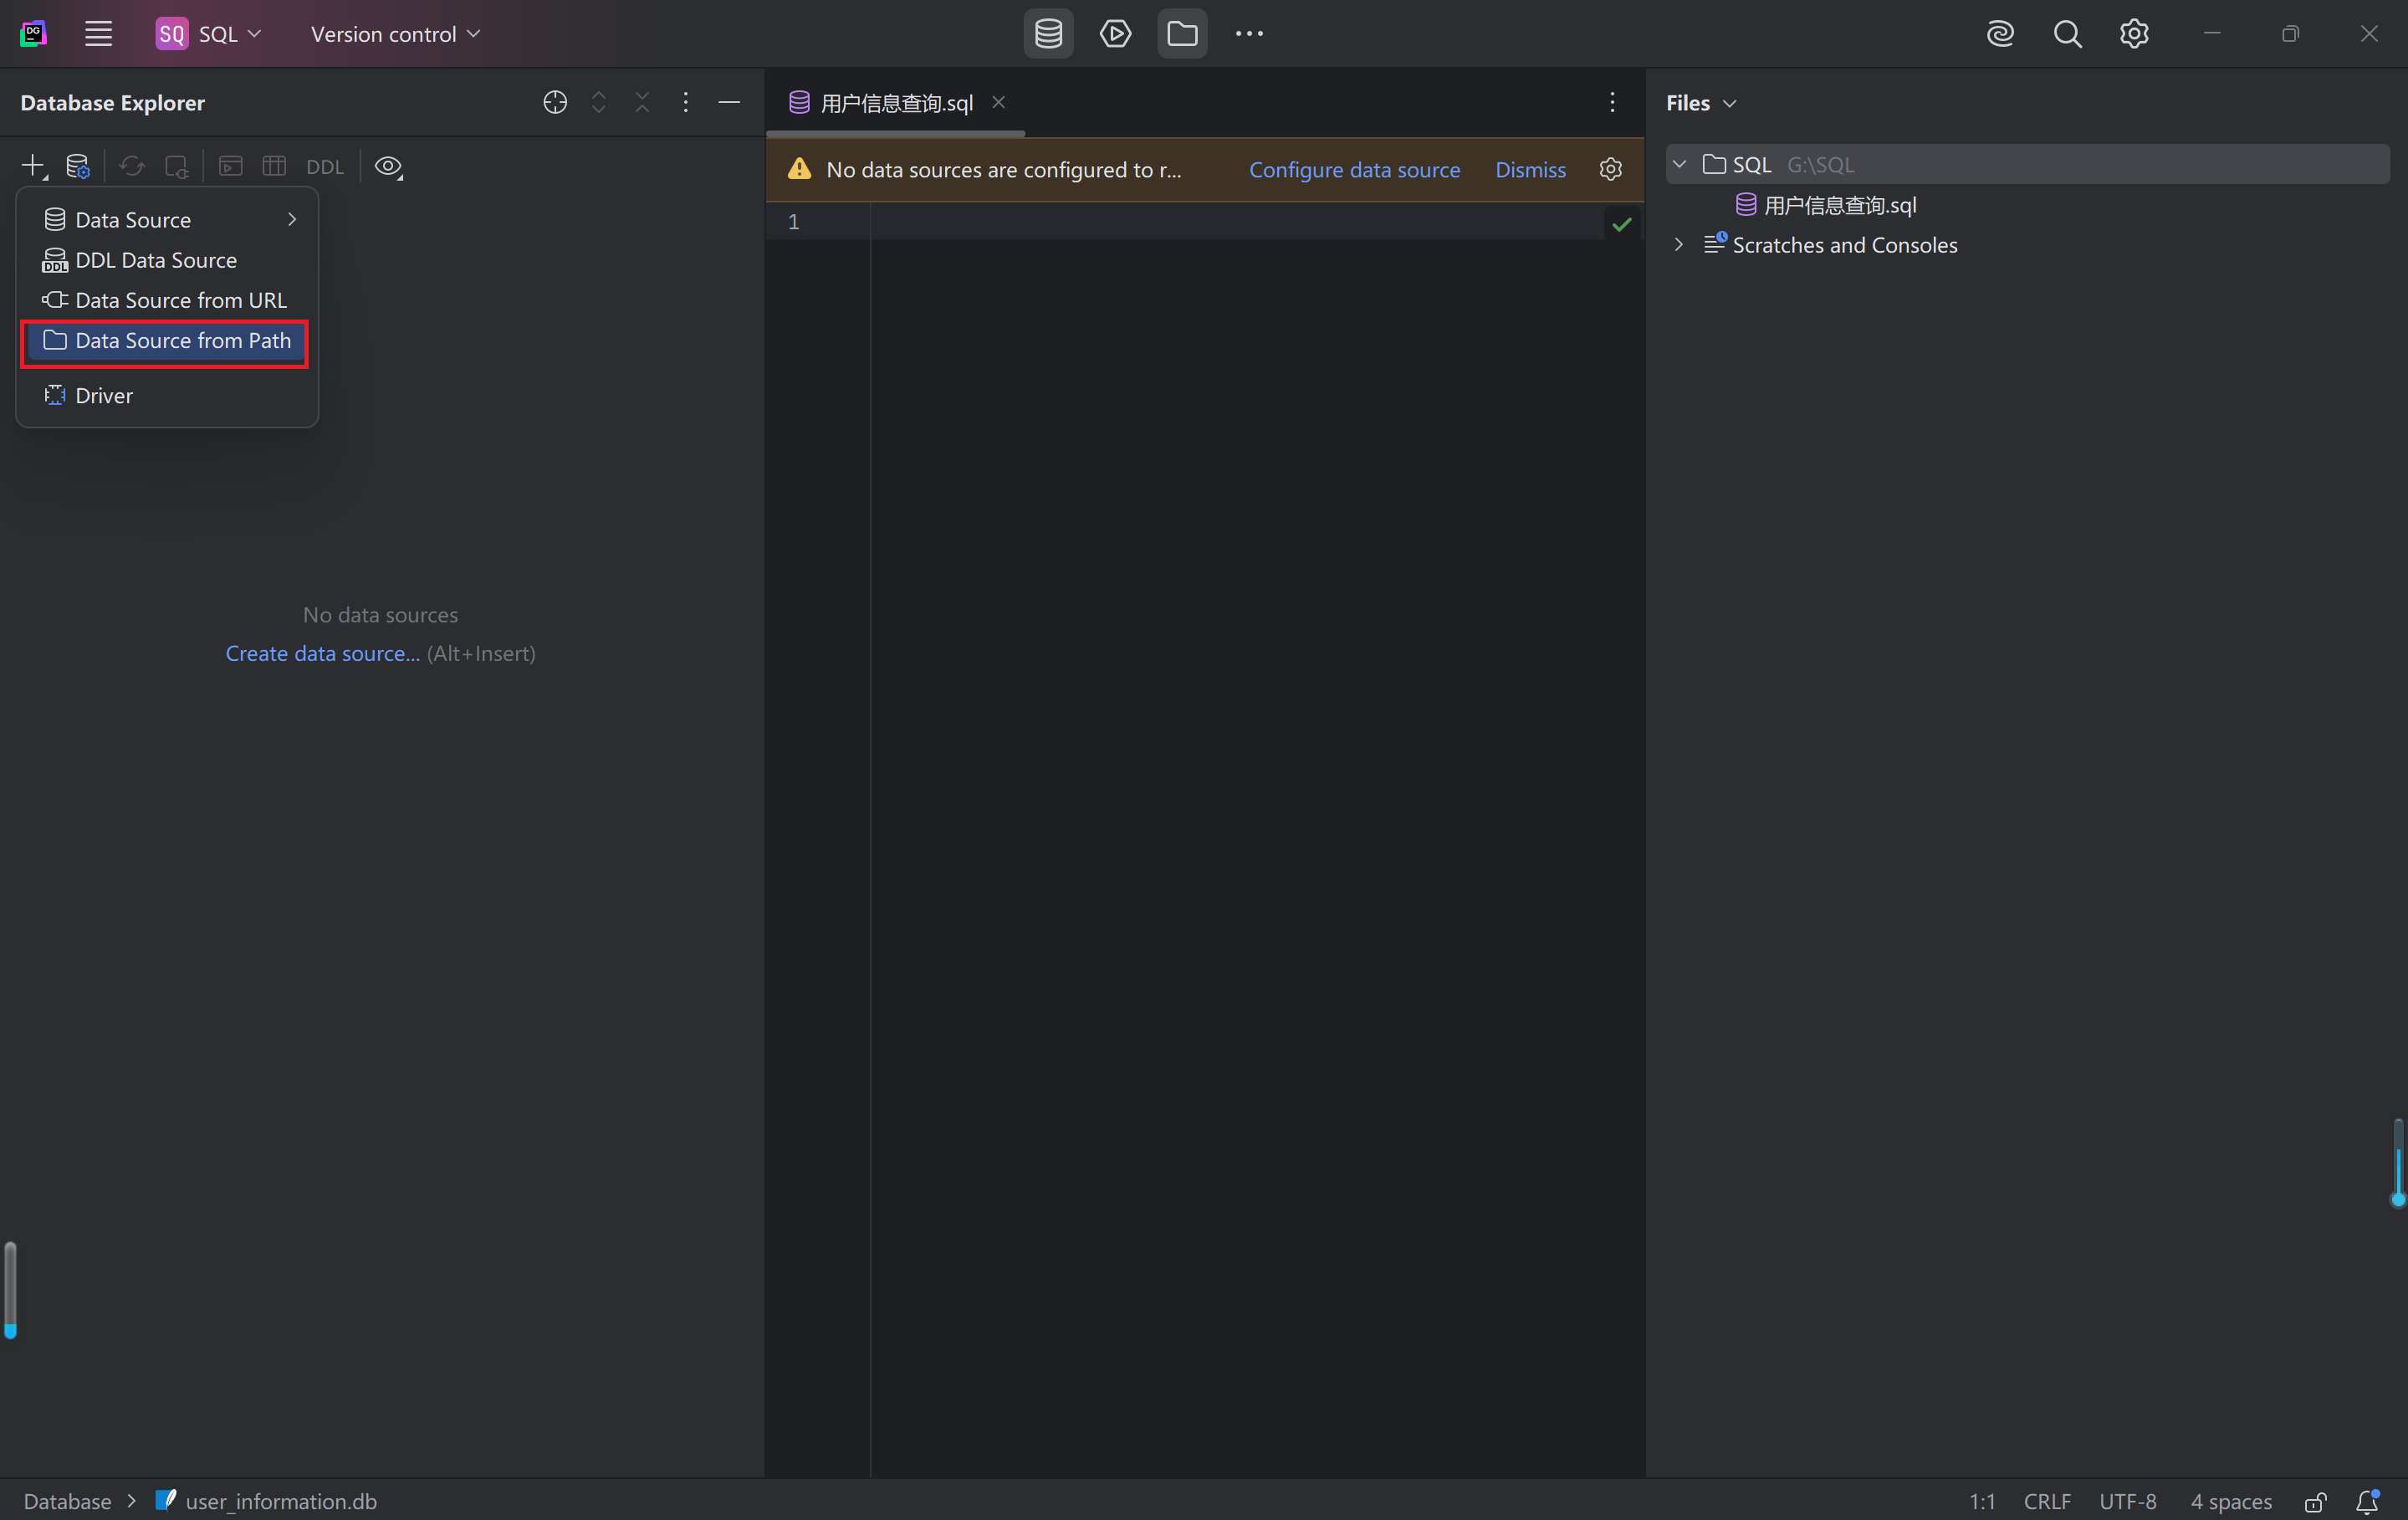Click the right-side blue slider handle

tap(2397, 1199)
